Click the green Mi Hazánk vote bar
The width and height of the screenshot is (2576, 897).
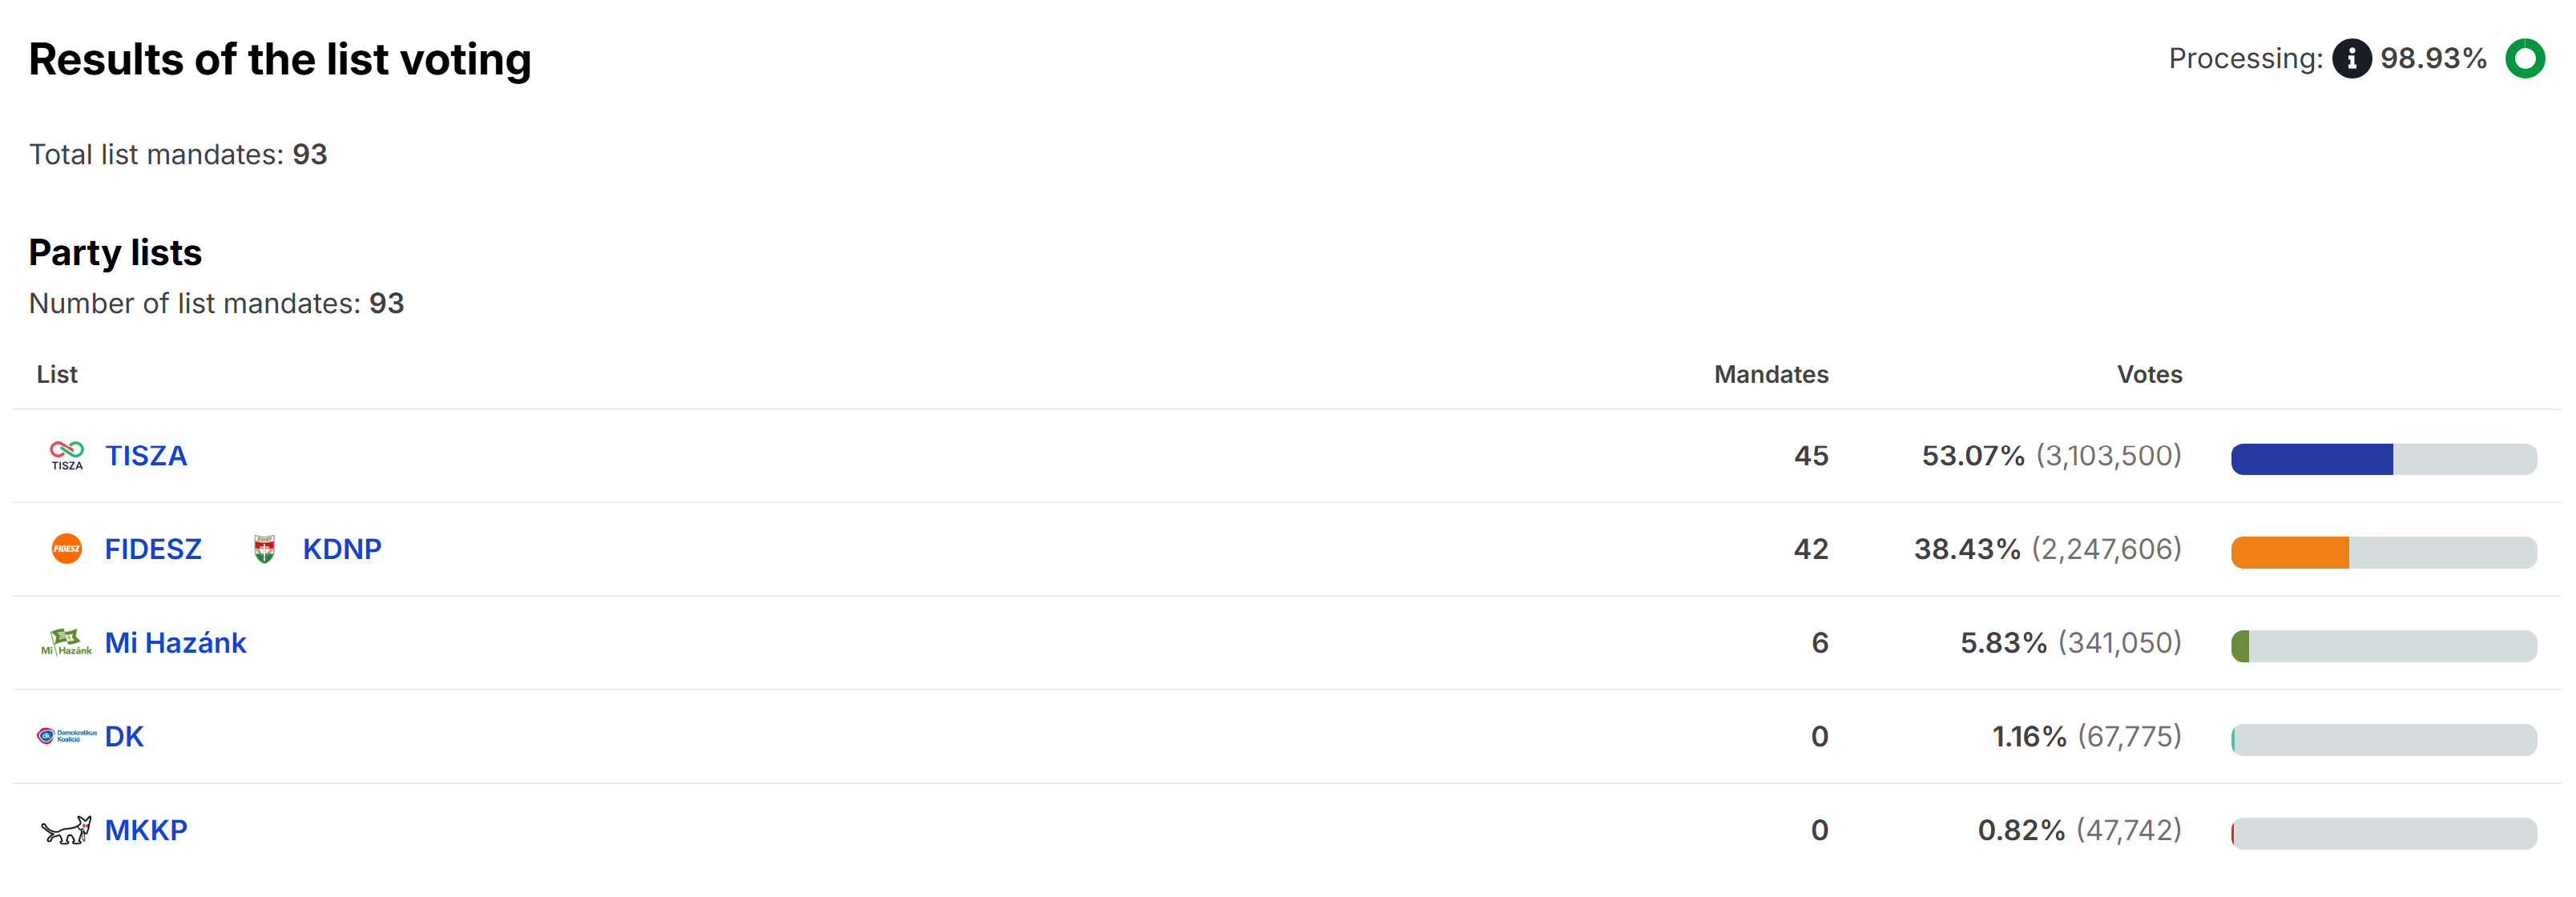pos(2241,646)
